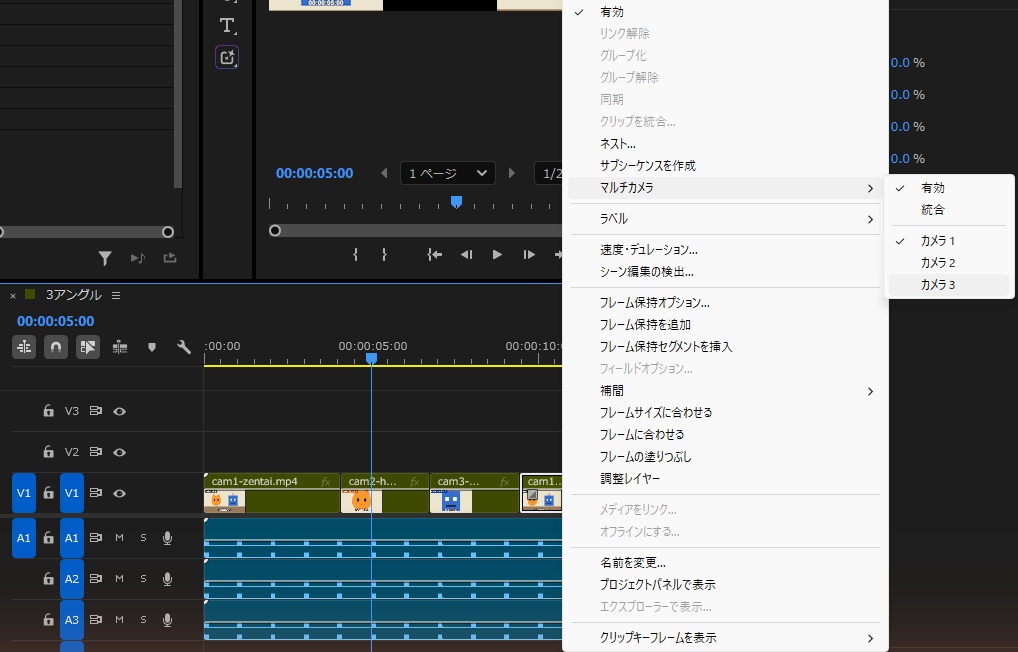Screen dimensions: 1018x652
Task: Toggle A3 track targeting
Action: pyautogui.click(x=72, y=620)
